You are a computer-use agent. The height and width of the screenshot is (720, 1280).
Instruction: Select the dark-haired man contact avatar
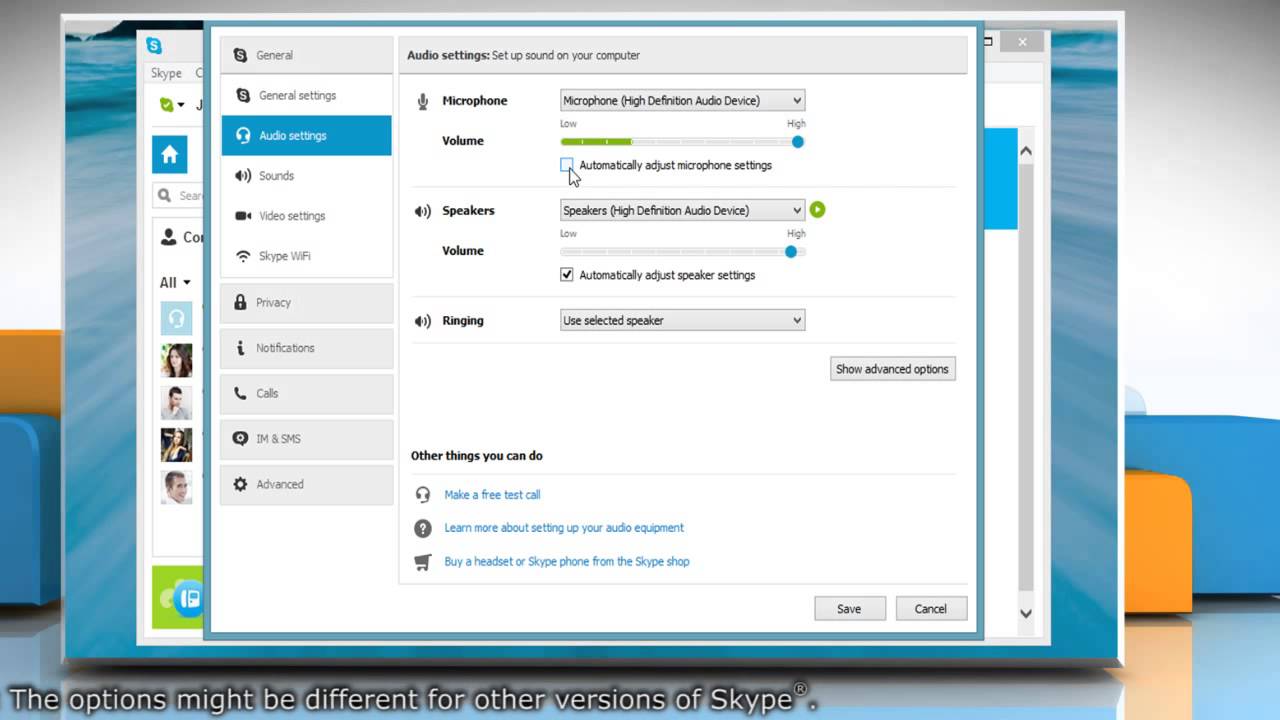[177, 403]
